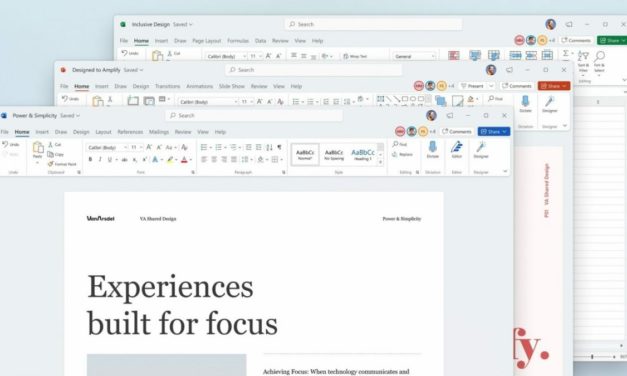
Task: Expand the bullets list dropdown in Word
Action: pos(210,148)
